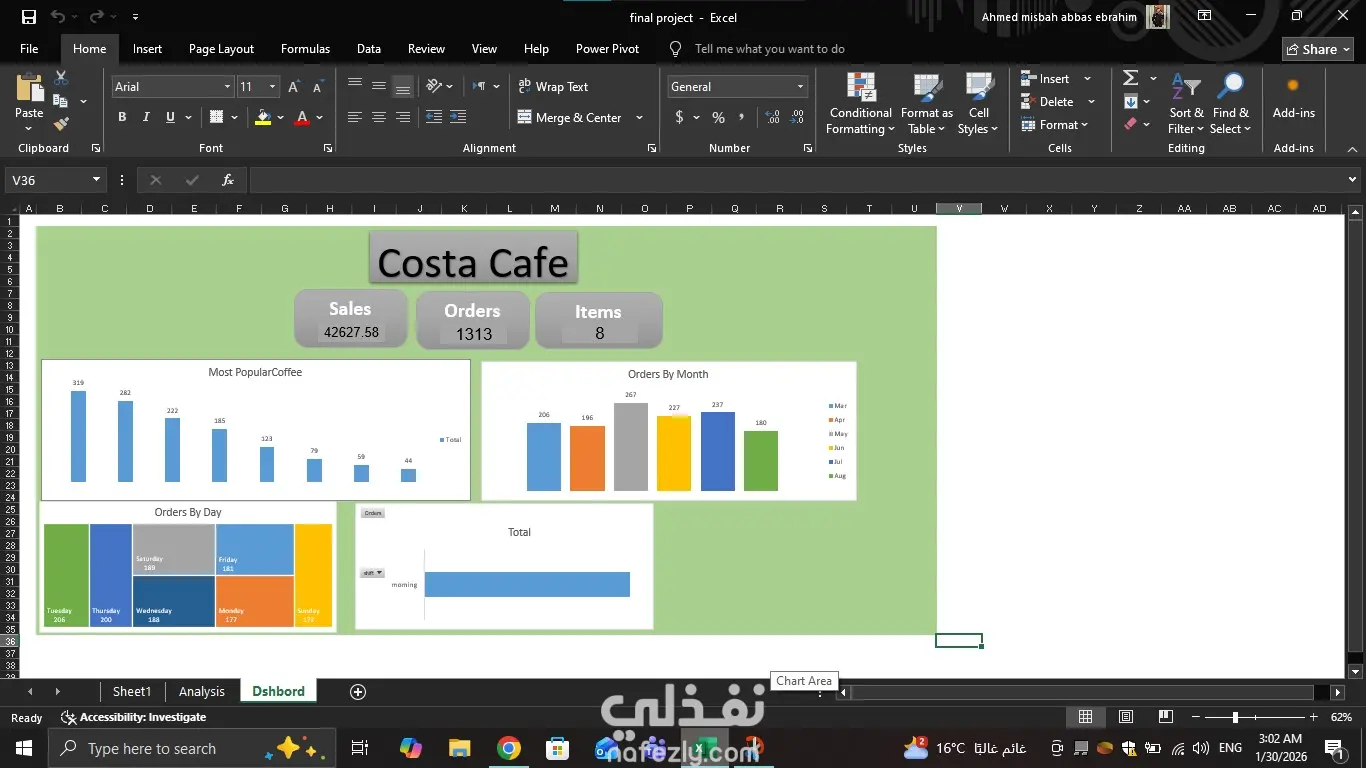Add a new sheet with plus icon
1366x768 pixels.
pyautogui.click(x=358, y=692)
